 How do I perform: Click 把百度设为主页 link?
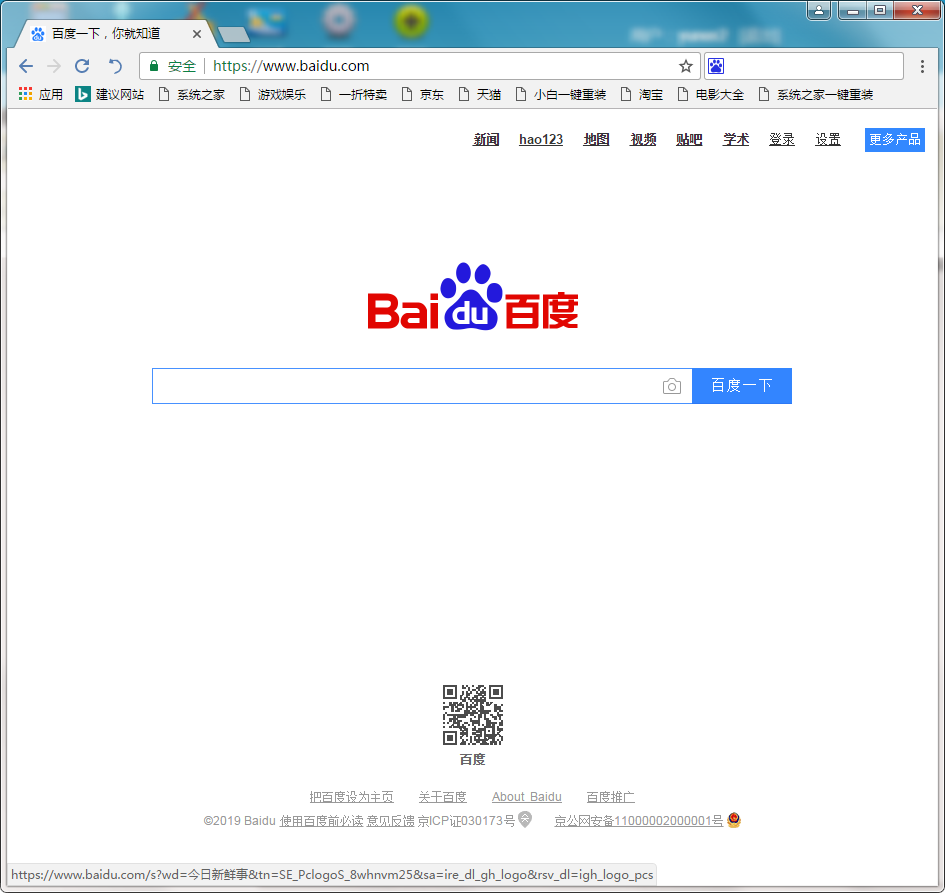[x=351, y=797]
